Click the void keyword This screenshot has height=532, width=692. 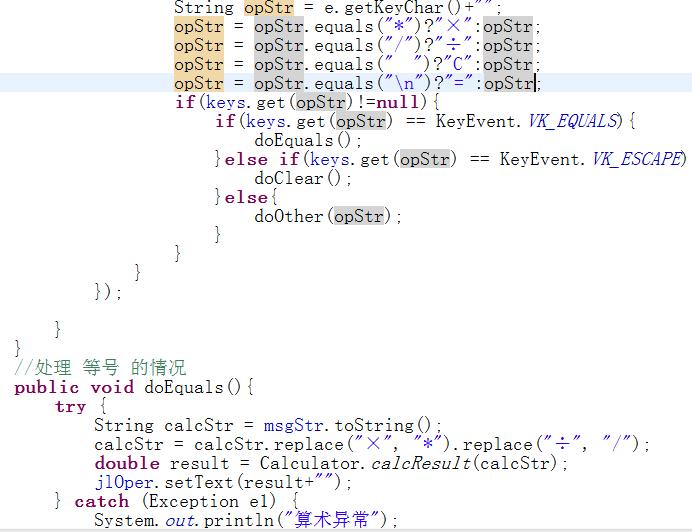(112, 388)
